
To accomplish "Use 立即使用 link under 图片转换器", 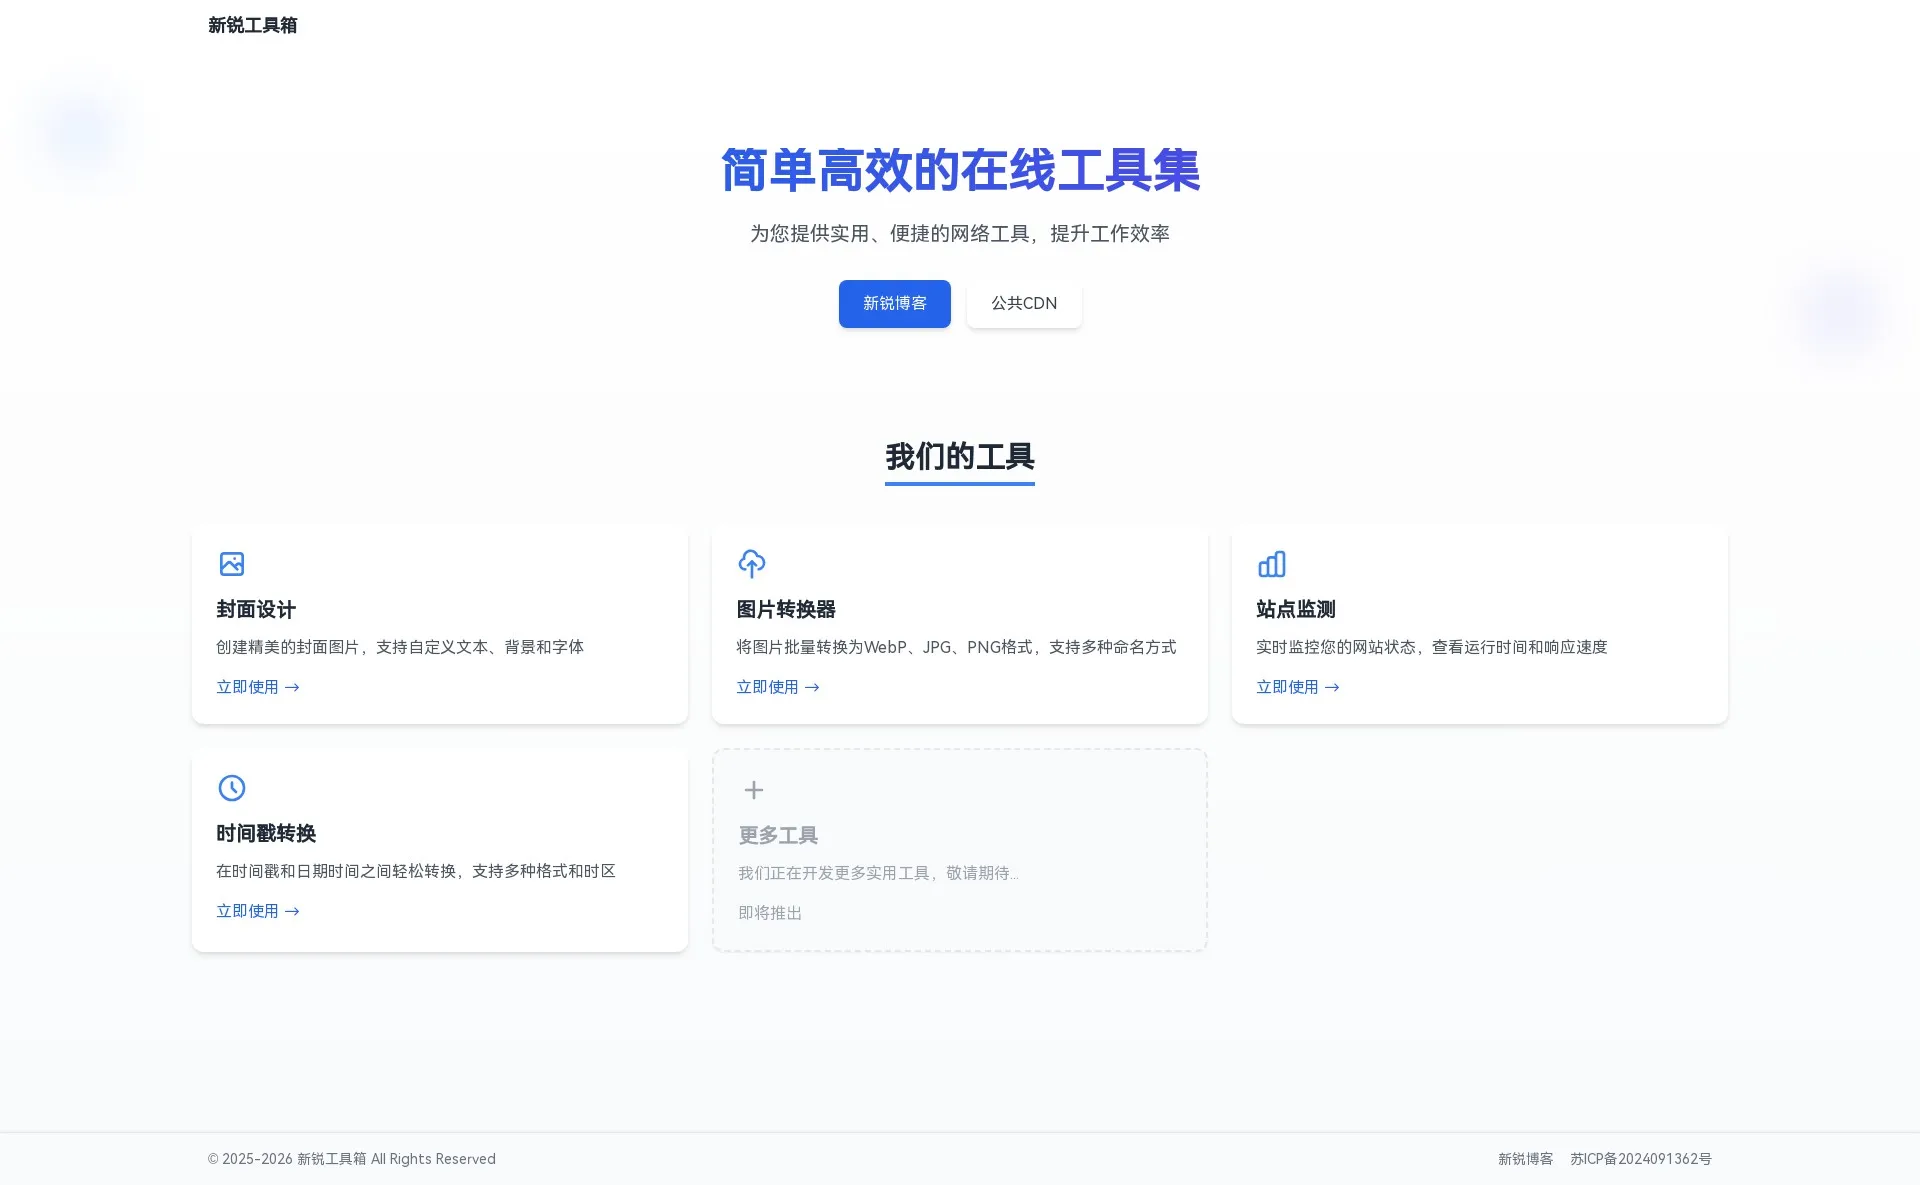I will (x=778, y=687).
